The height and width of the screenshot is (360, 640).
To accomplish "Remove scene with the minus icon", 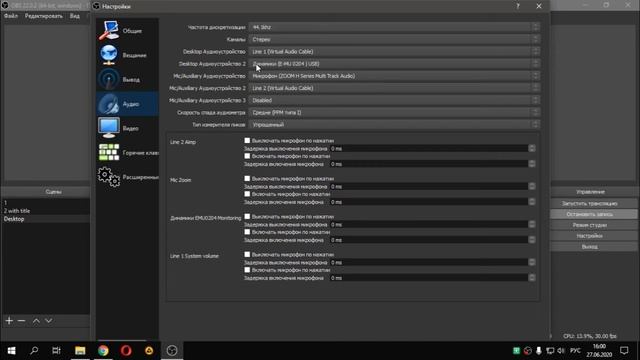I will pyautogui.click(x=21, y=321).
